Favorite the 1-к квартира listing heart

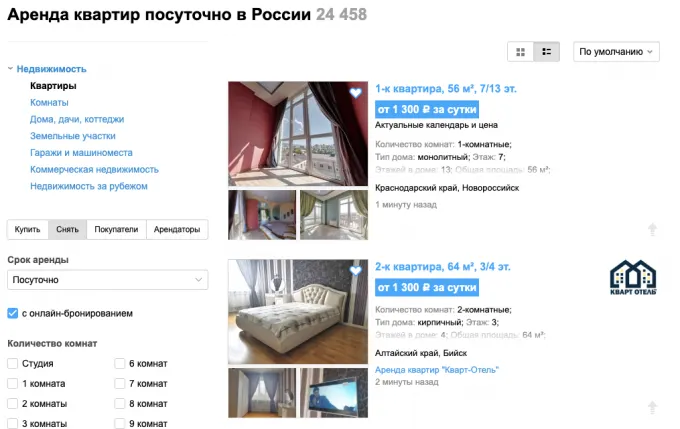(x=356, y=92)
